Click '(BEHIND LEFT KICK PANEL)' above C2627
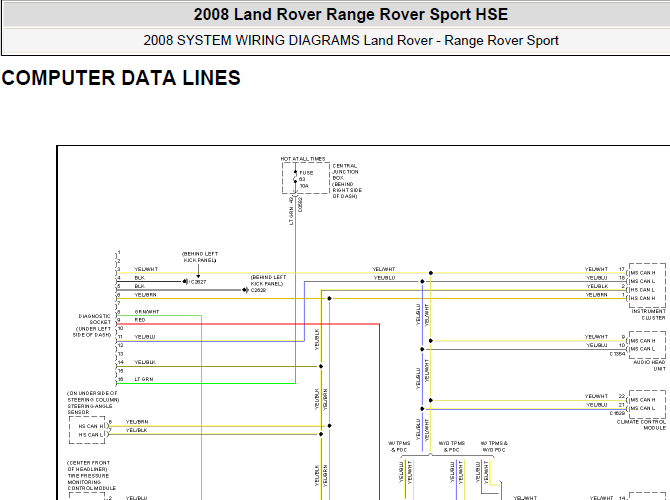 coord(200,257)
